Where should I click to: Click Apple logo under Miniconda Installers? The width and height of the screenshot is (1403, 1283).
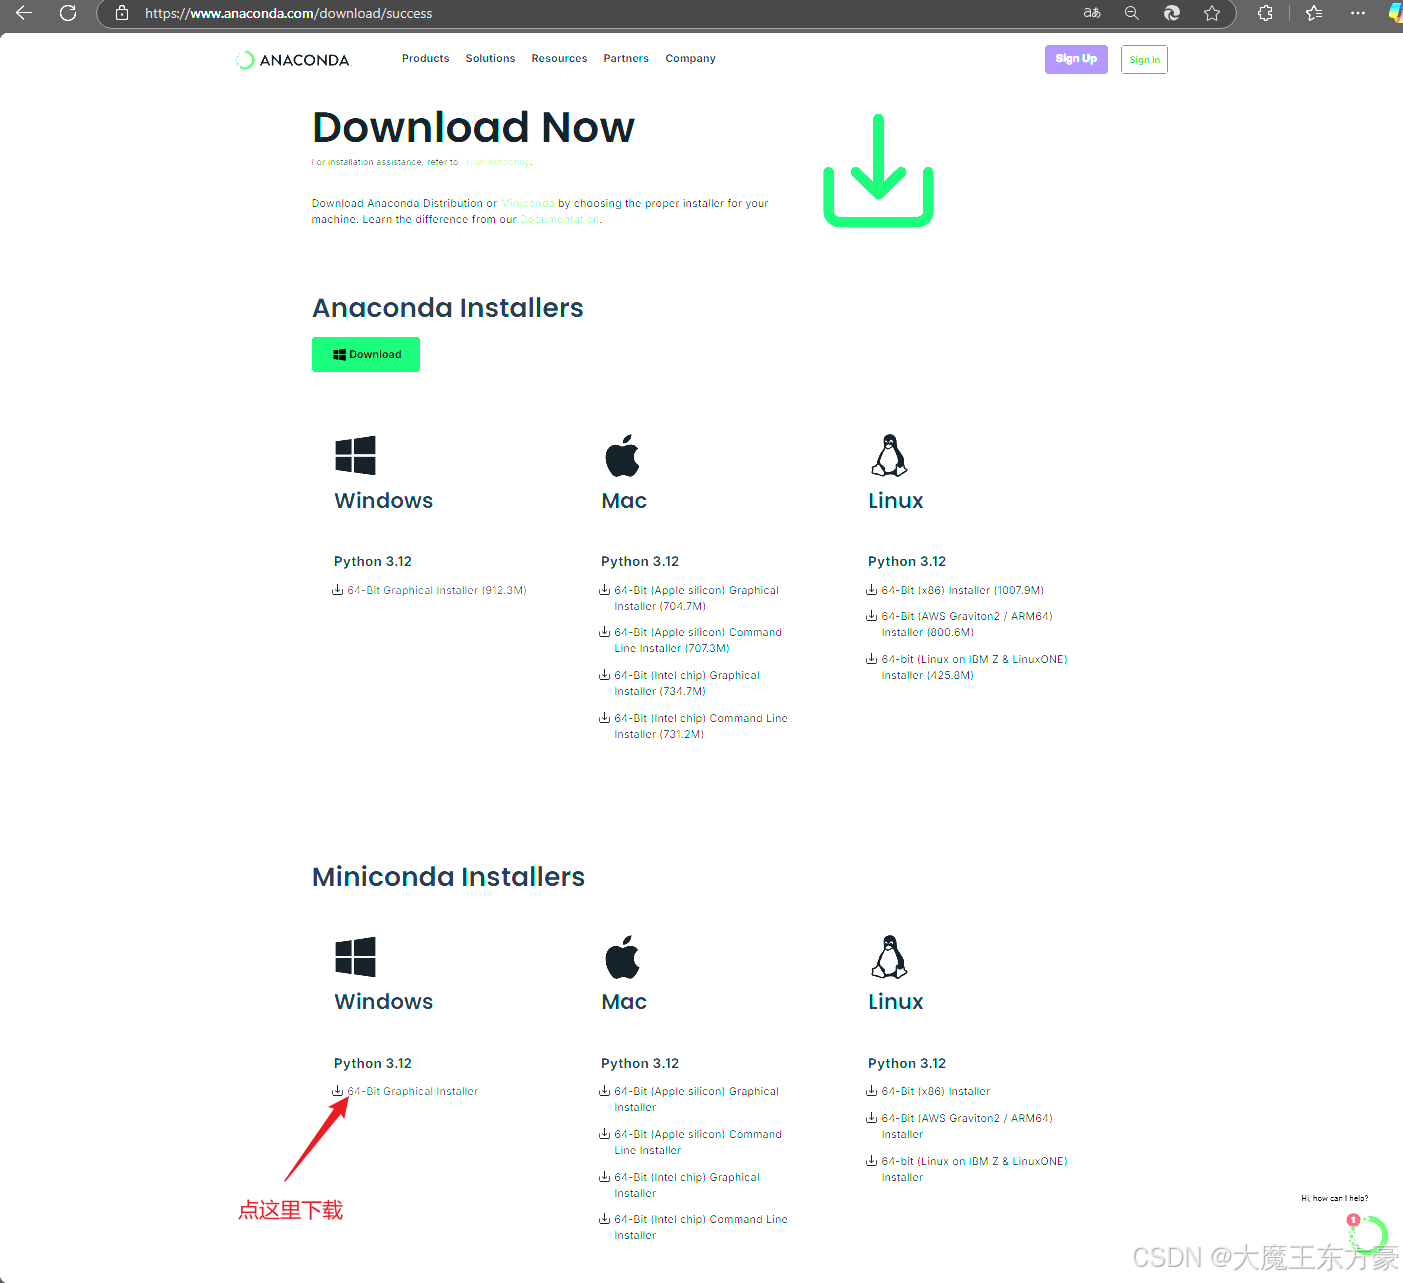pyautogui.click(x=622, y=957)
